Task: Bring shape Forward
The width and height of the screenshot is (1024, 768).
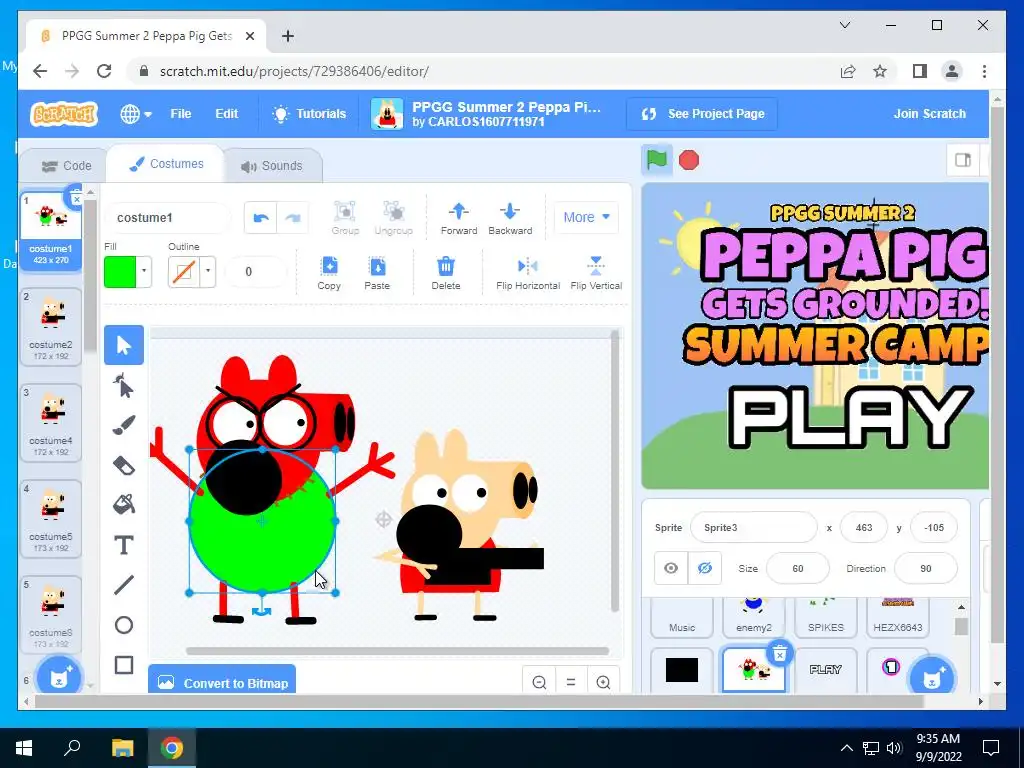Action: pos(458,217)
